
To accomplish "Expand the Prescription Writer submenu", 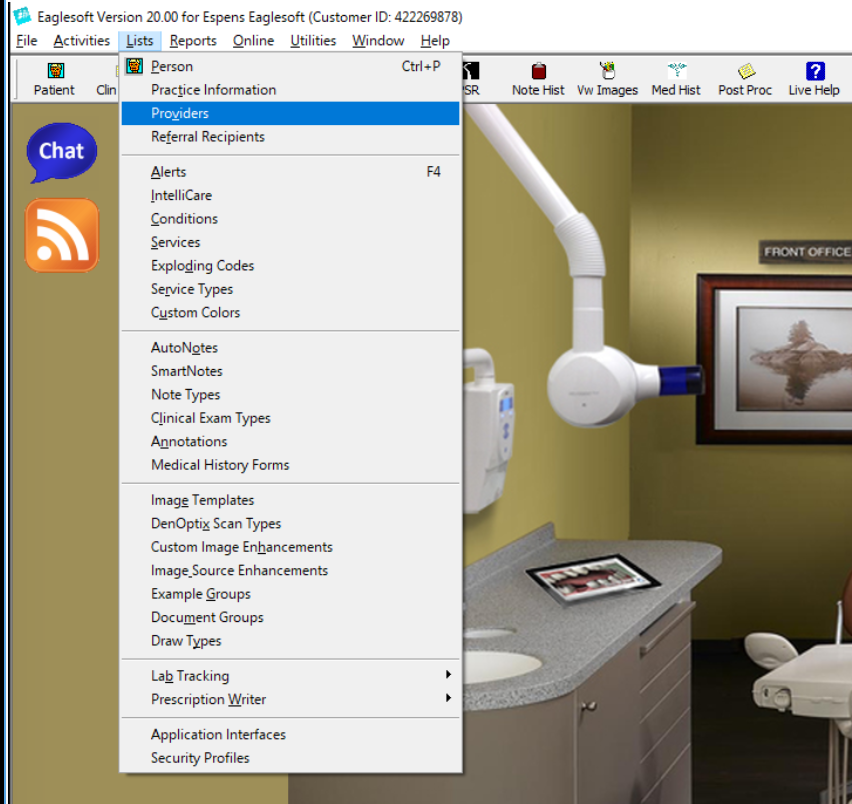I will point(290,699).
